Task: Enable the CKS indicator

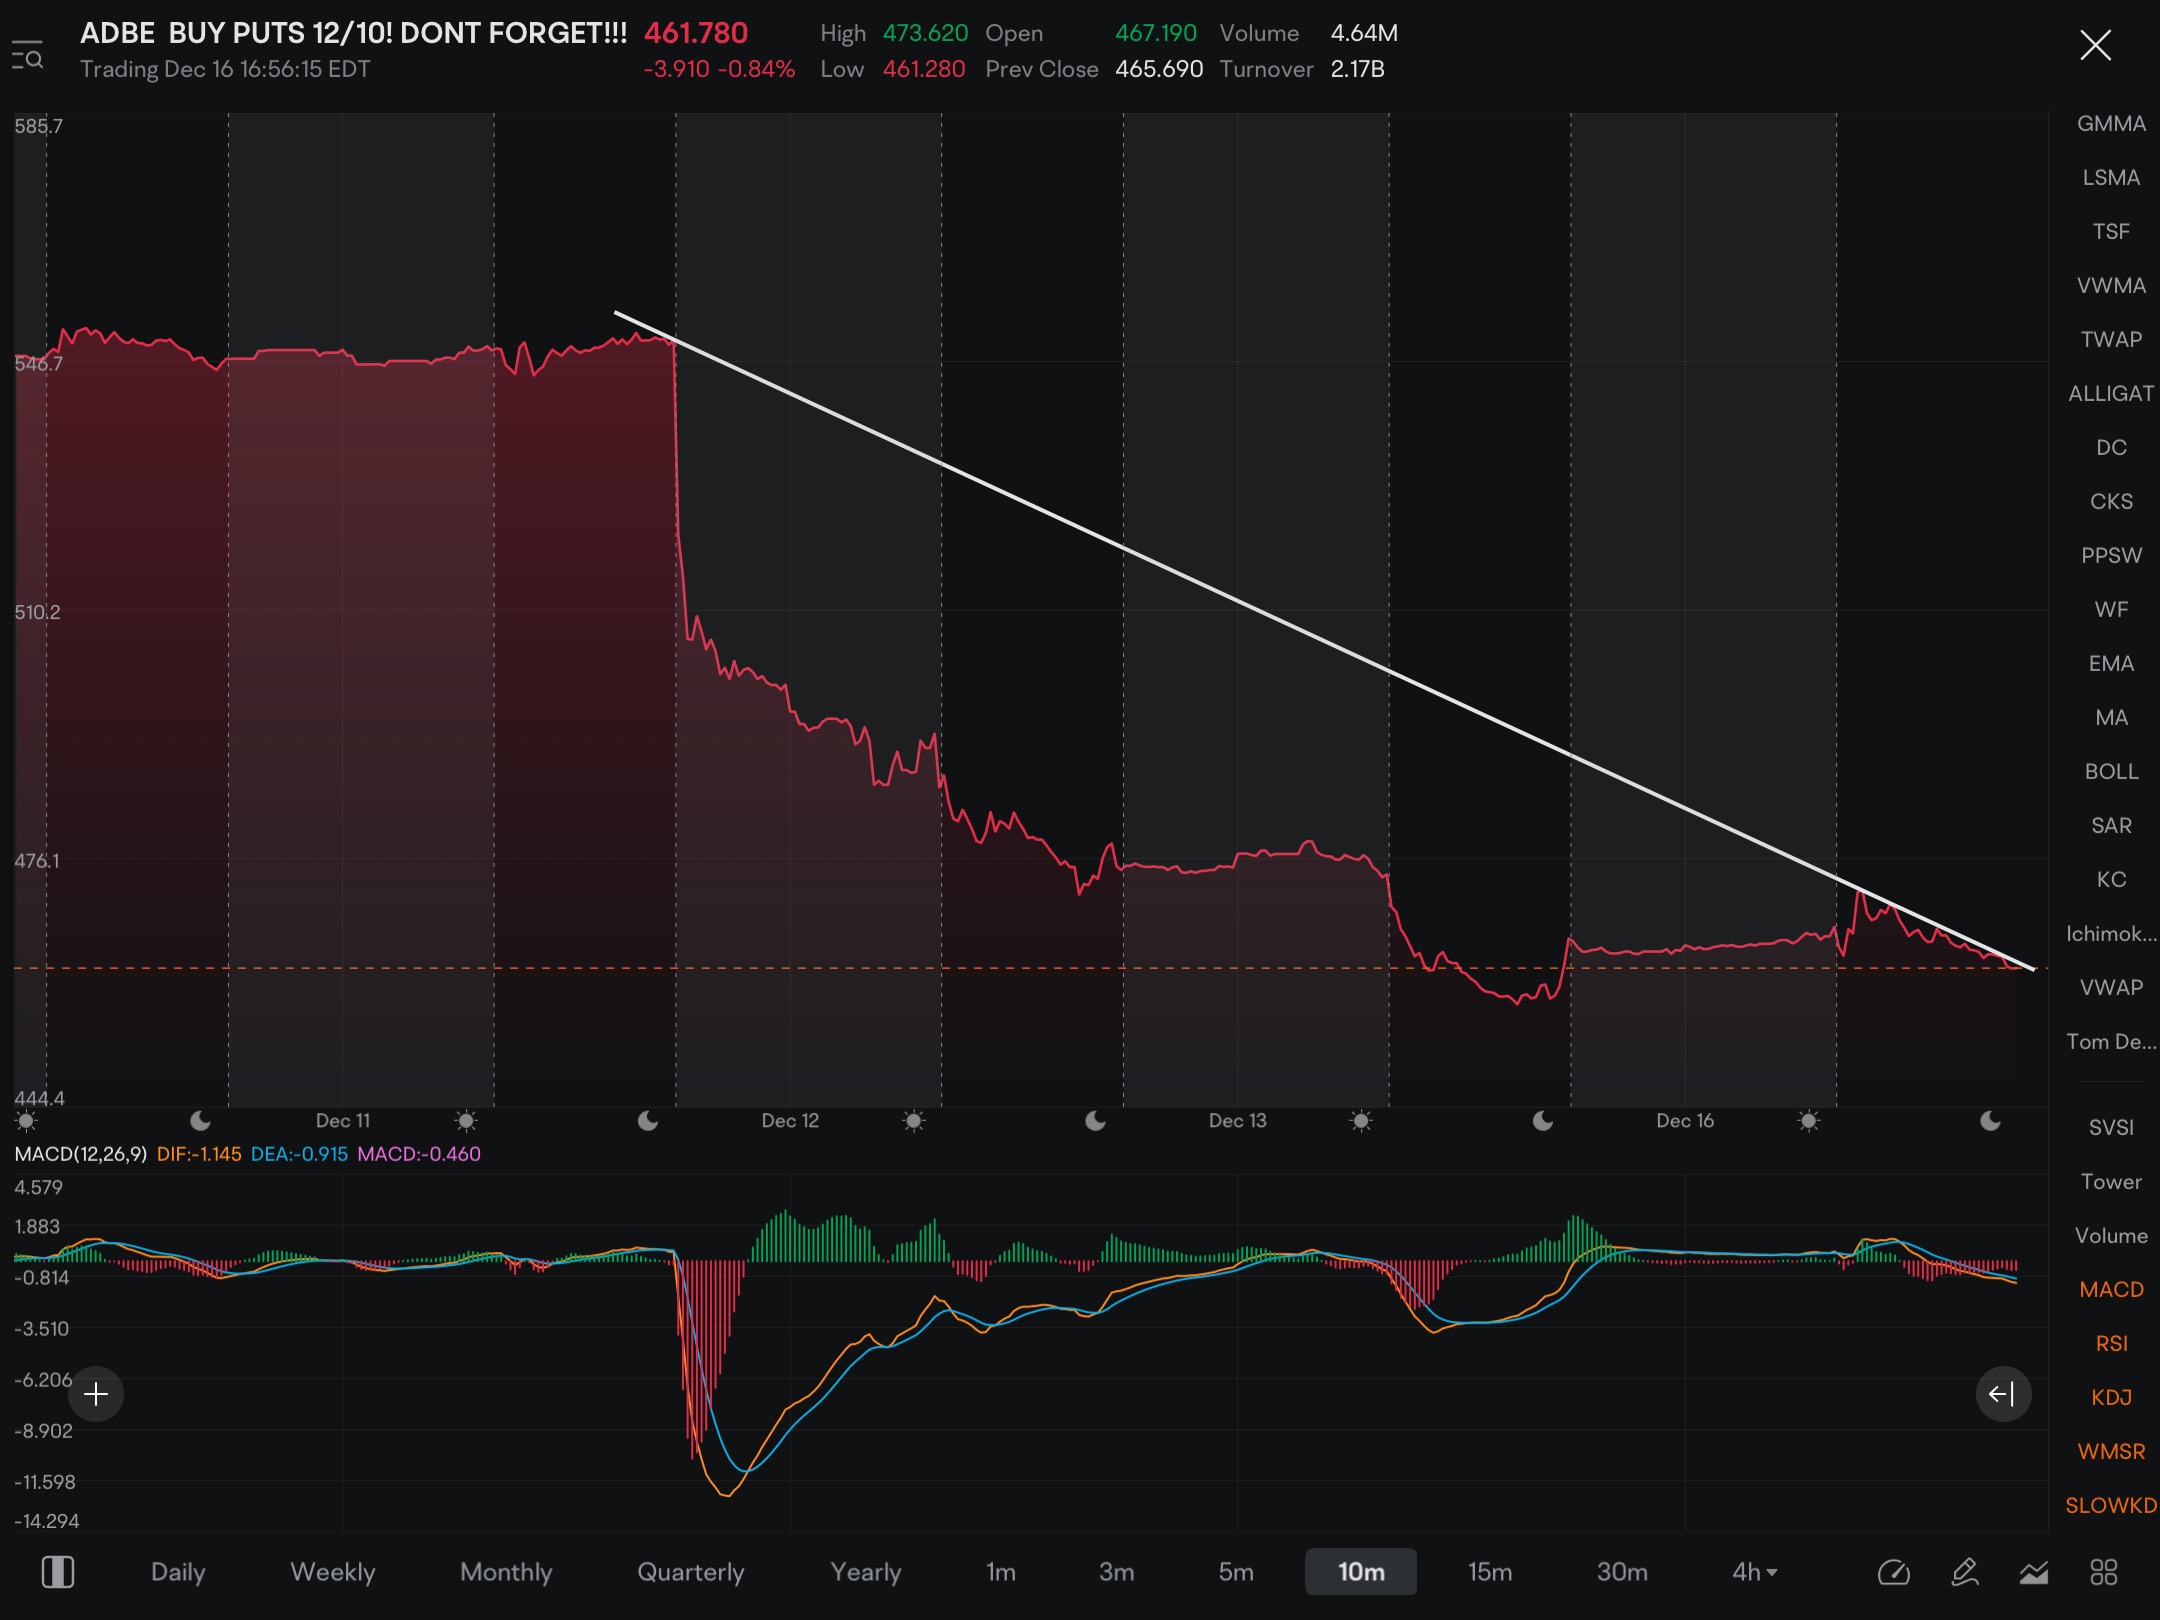Action: click(x=2111, y=502)
